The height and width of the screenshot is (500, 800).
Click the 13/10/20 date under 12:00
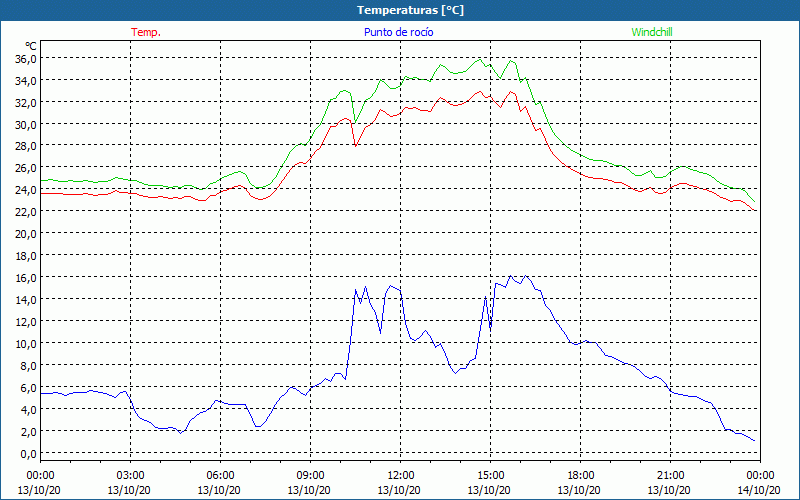(x=399, y=490)
